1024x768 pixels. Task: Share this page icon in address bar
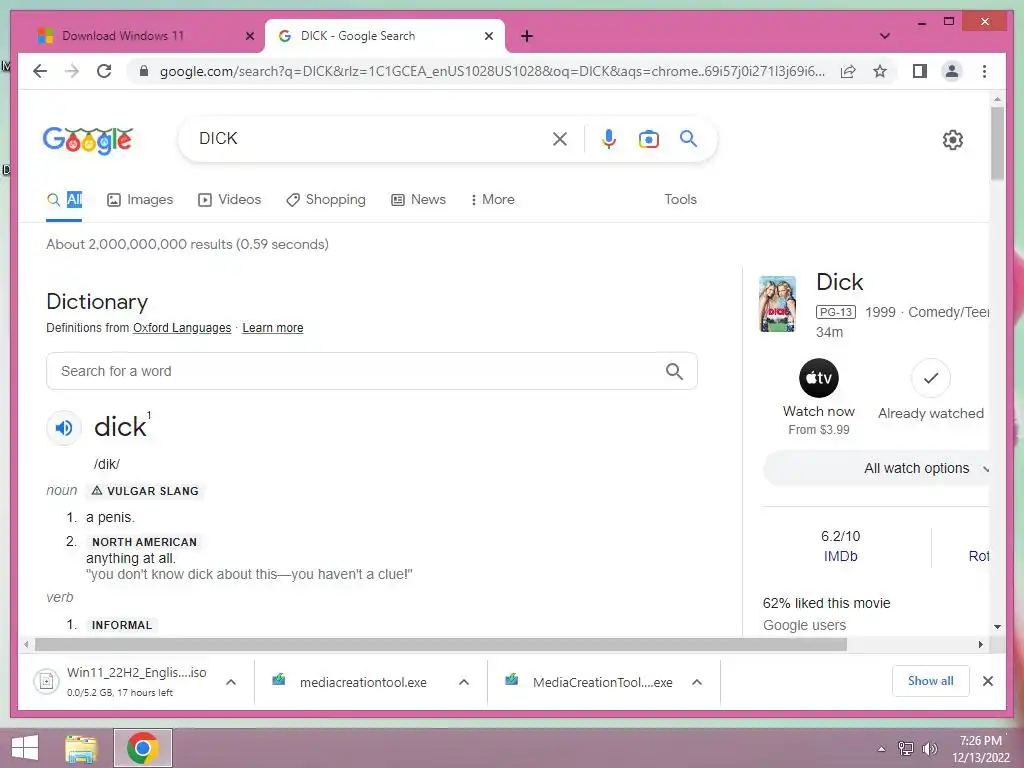(848, 71)
